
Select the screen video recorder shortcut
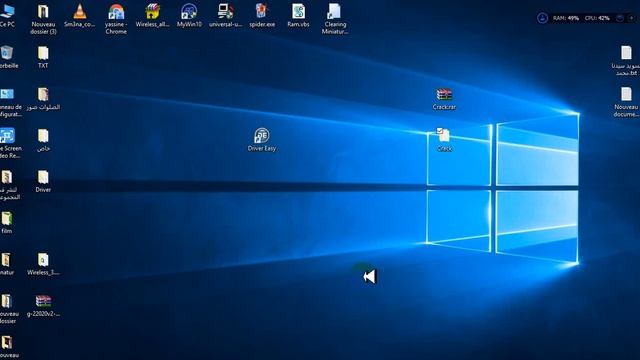pos(9,144)
